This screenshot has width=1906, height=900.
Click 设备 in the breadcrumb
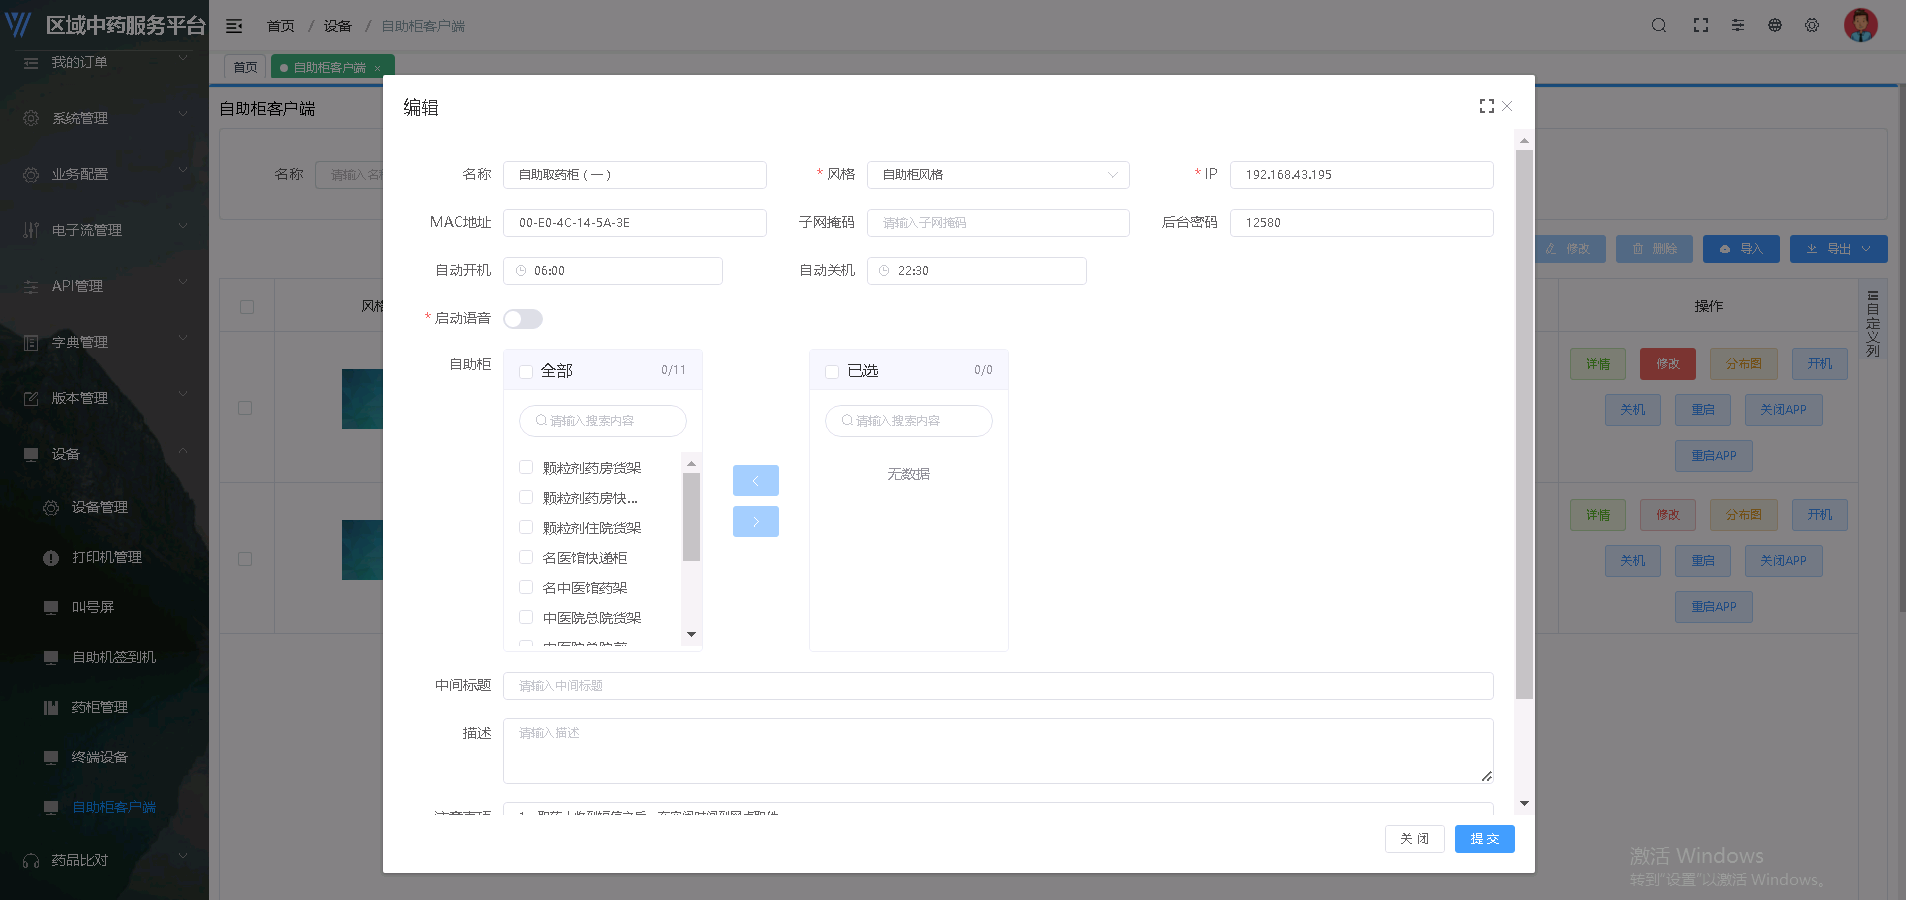[x=338, y=26]
